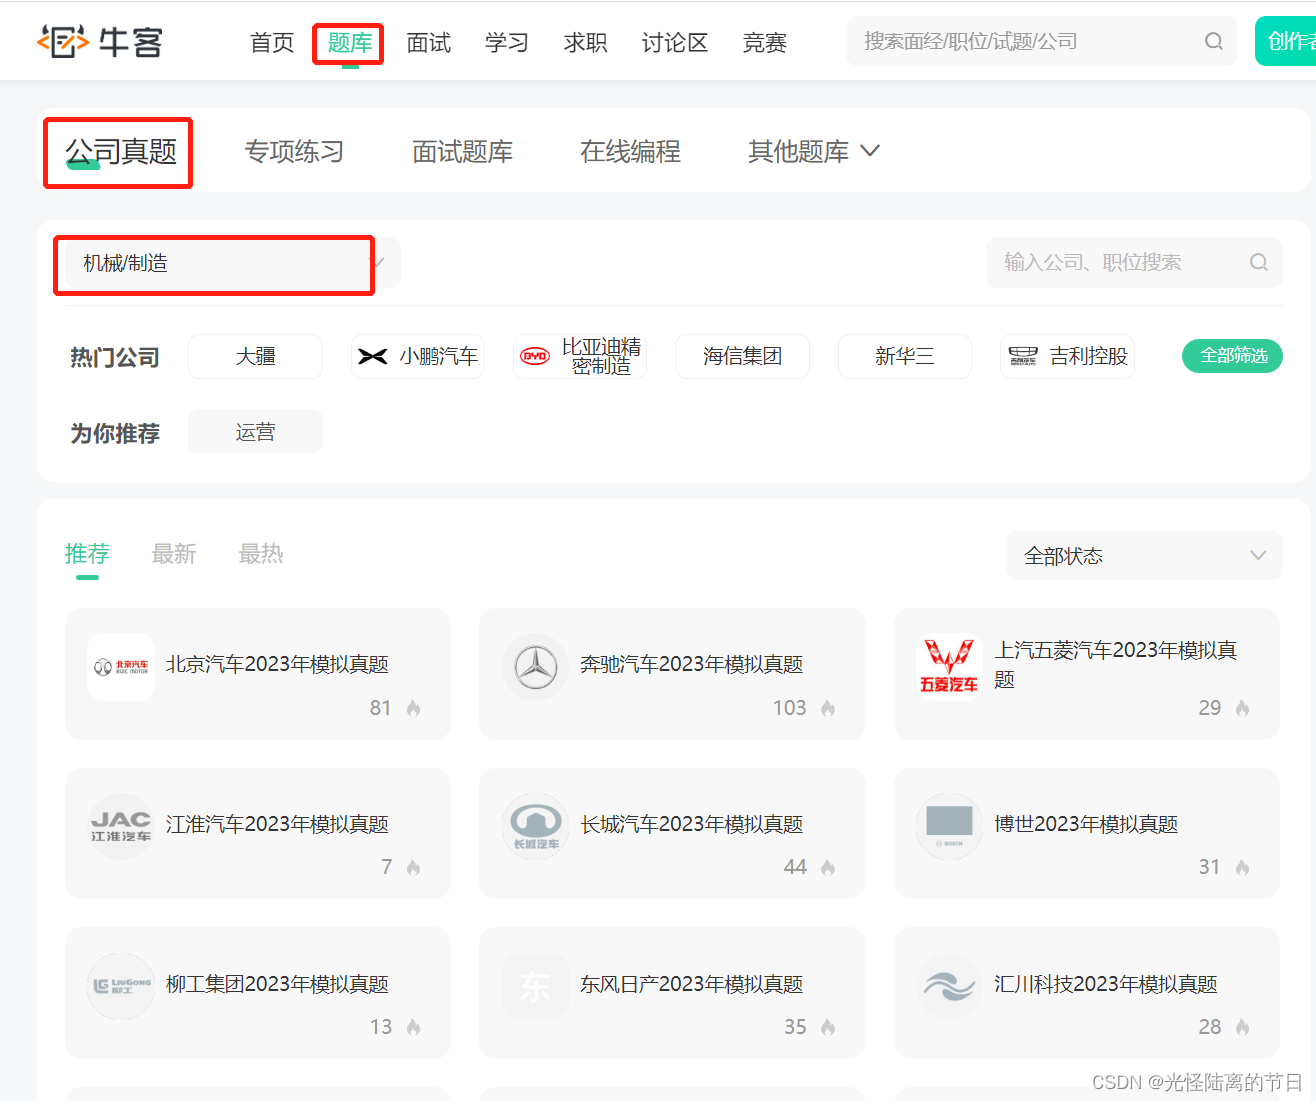Open 求职 in top navigation

(x=585, y=43)
